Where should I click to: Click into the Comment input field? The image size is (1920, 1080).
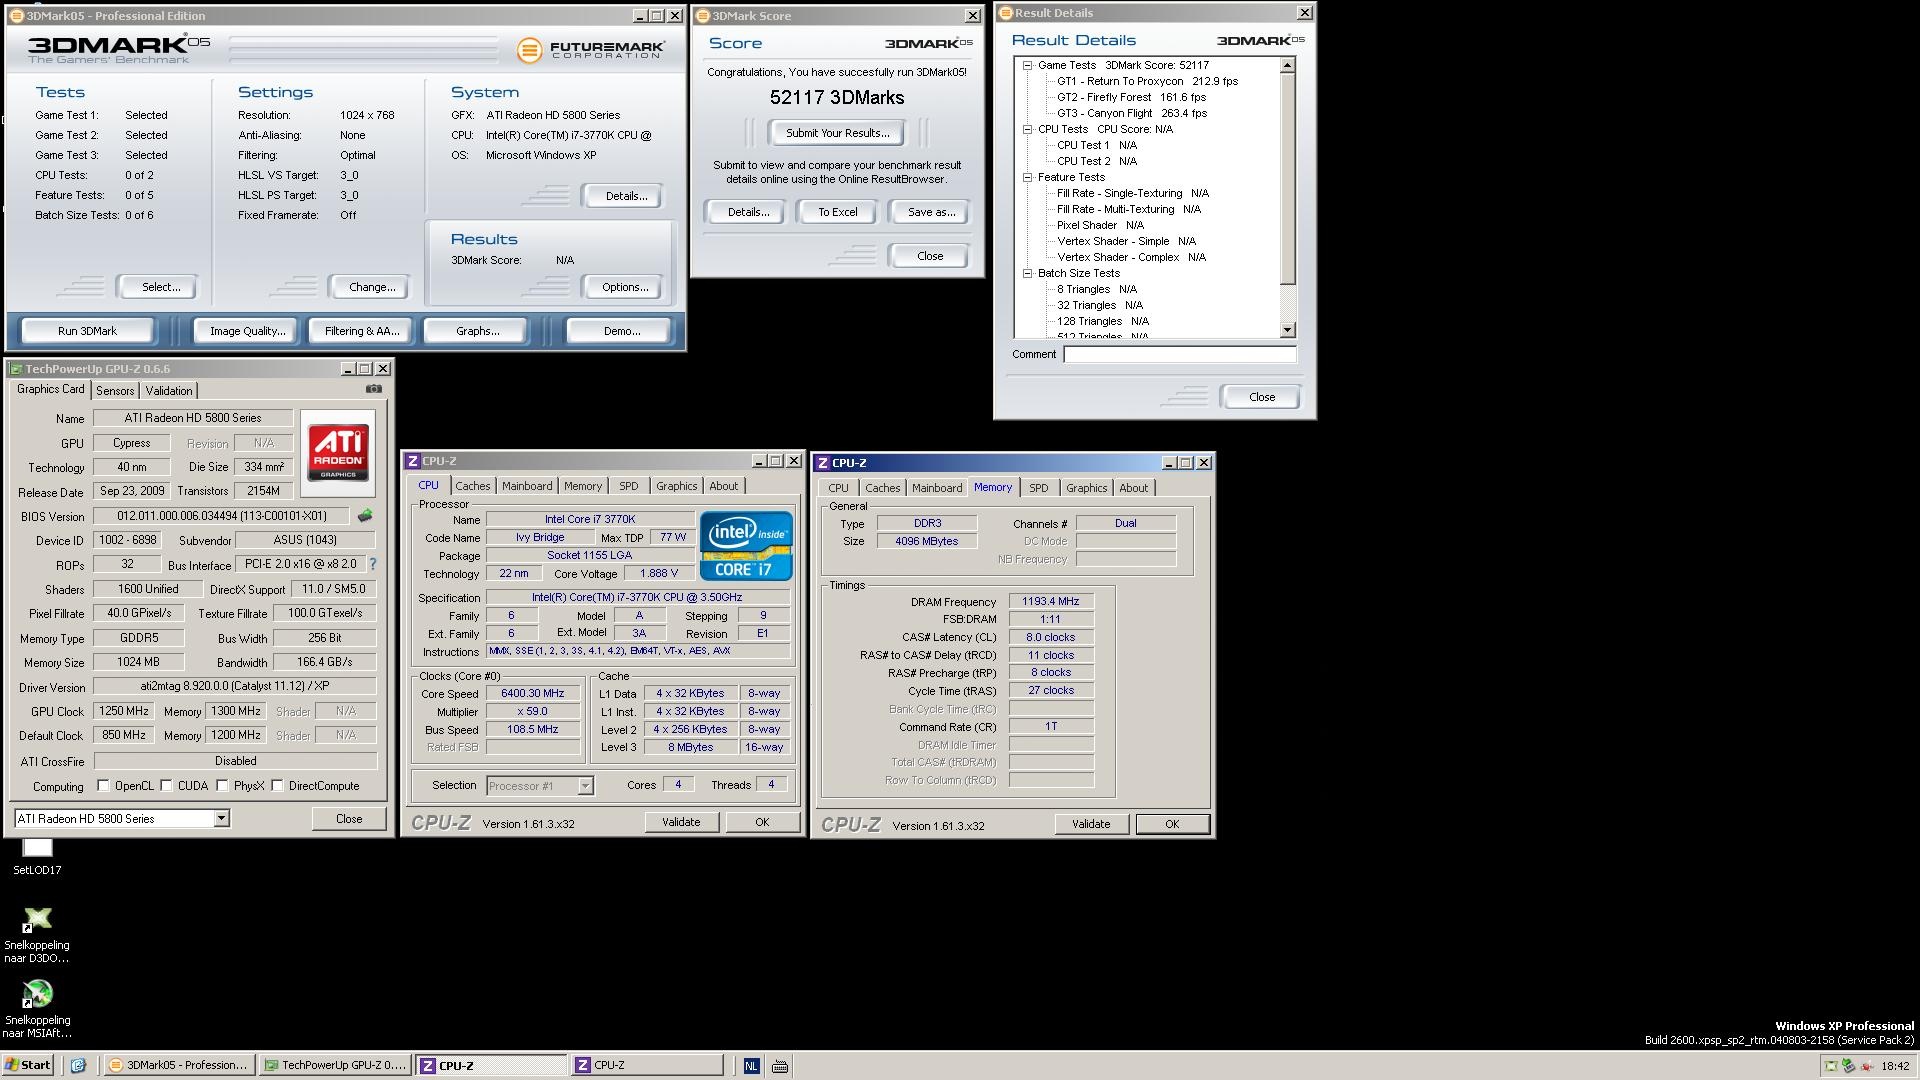click(1180, 354)
